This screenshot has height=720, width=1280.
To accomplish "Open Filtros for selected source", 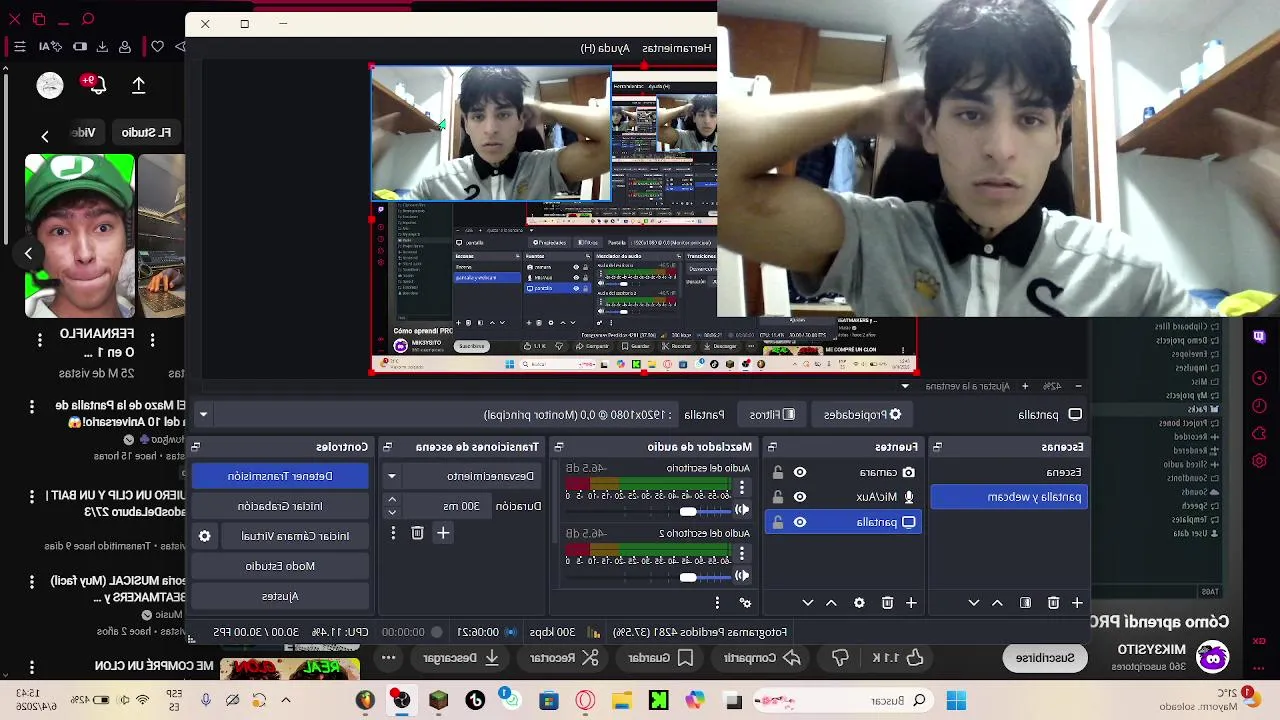I will click(x=772, y=415).
